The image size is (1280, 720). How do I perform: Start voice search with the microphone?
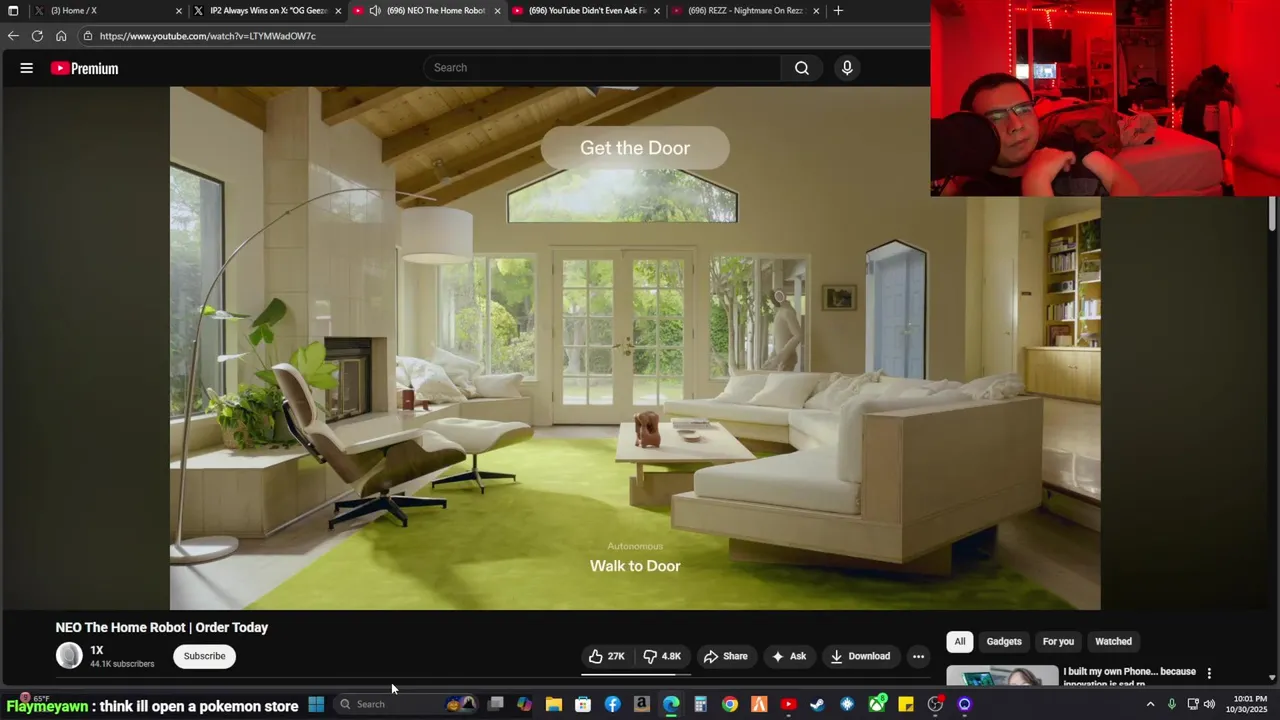click(847, 68)
